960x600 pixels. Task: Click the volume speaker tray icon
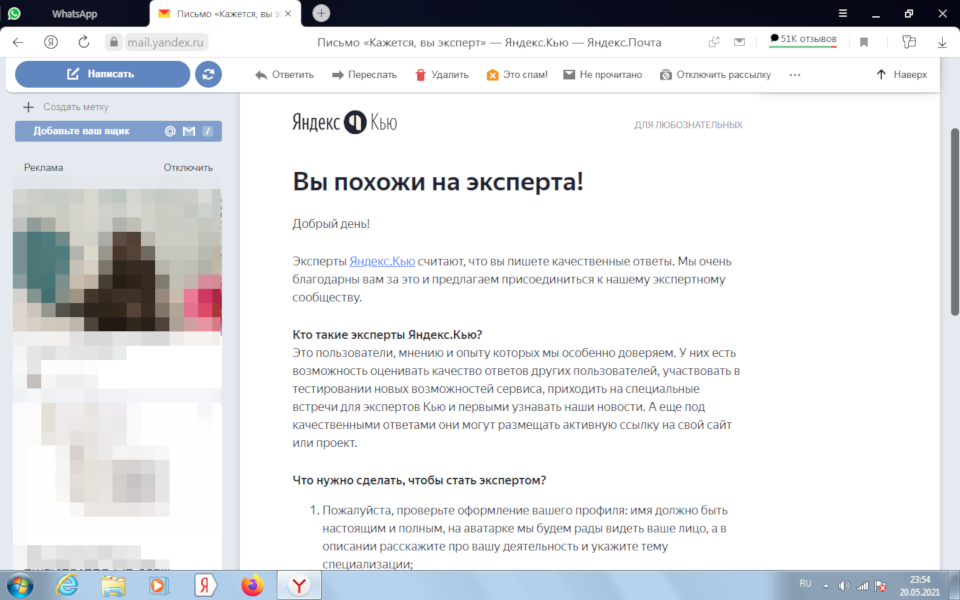844,586
